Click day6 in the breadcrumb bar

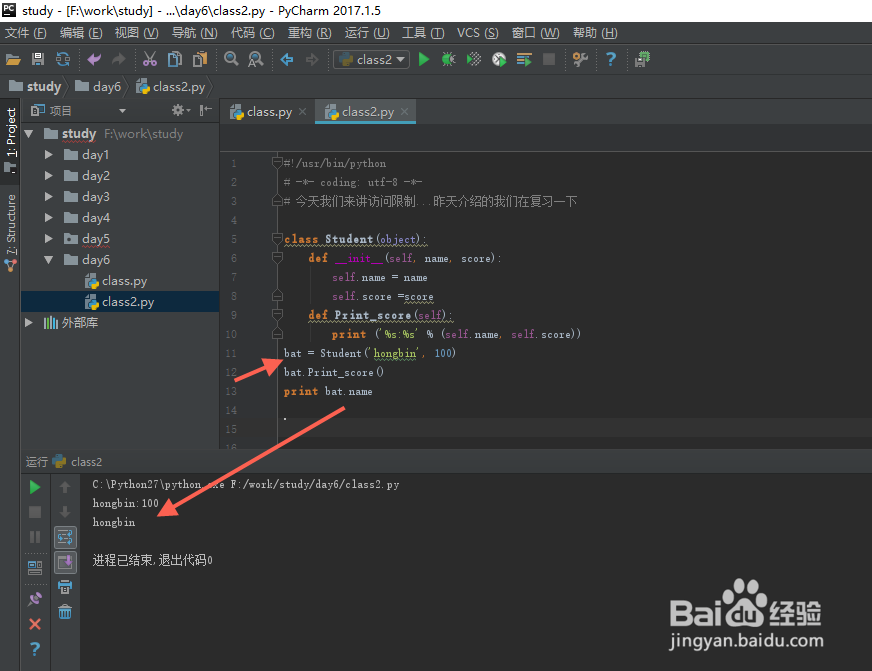coord(98,86)
